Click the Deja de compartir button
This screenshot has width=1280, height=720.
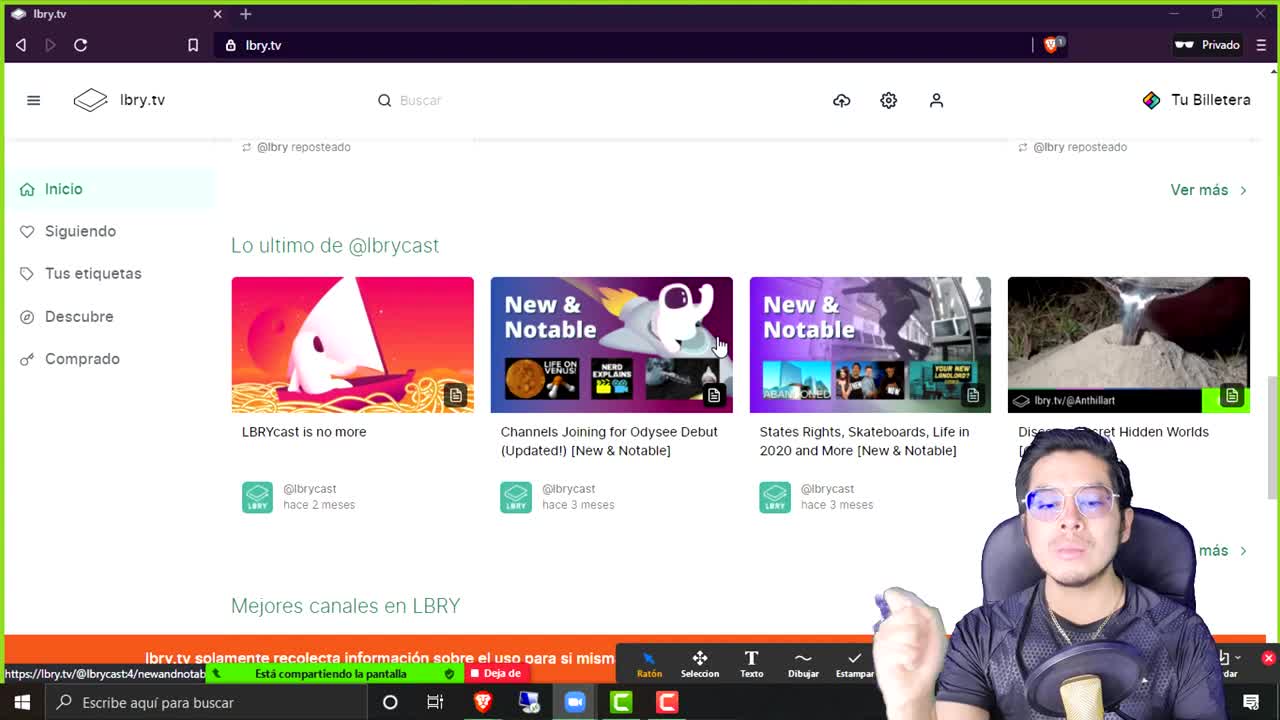coord(498,673)
